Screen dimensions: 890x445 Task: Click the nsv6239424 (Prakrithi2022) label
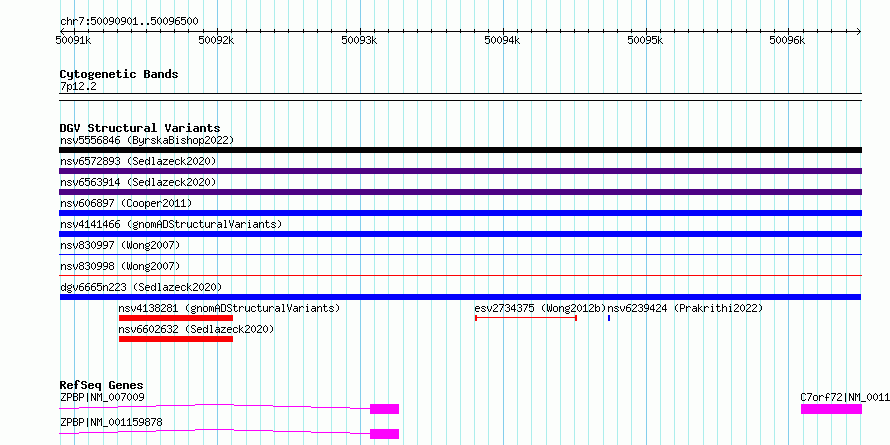click(685, 308)
